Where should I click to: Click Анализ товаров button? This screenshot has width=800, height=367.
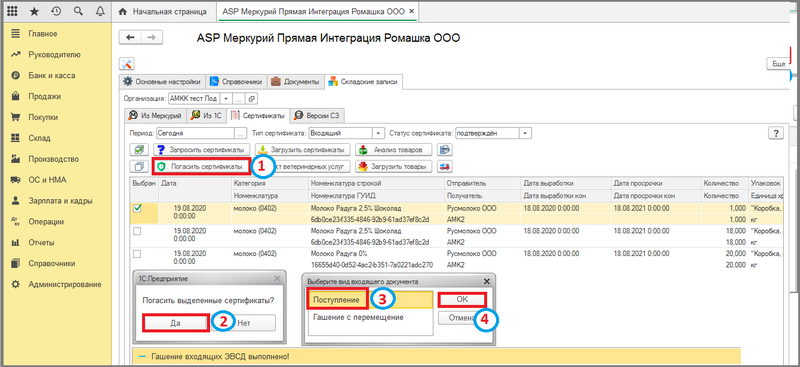[394, 150]
